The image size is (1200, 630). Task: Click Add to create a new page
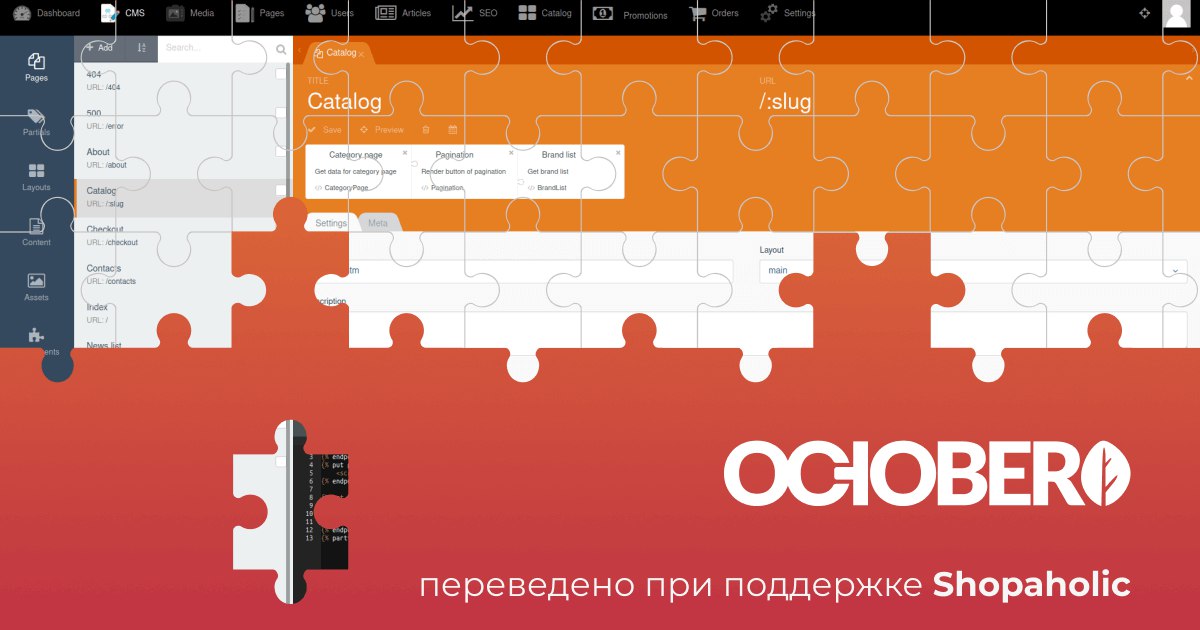coord(98,47)
